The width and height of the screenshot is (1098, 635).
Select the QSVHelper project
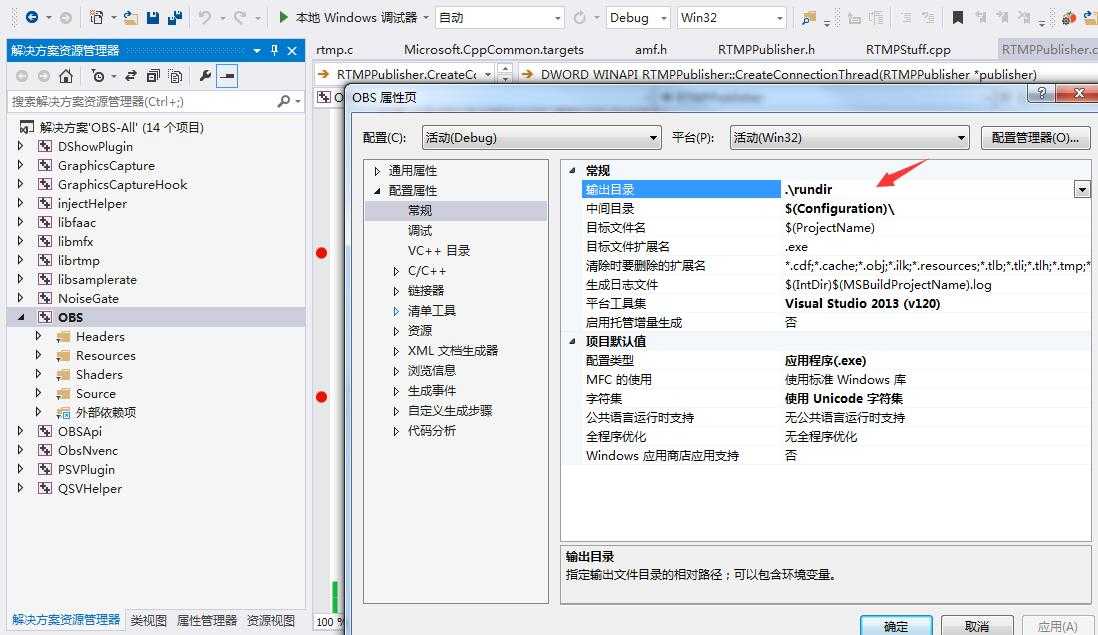[90, 489]
